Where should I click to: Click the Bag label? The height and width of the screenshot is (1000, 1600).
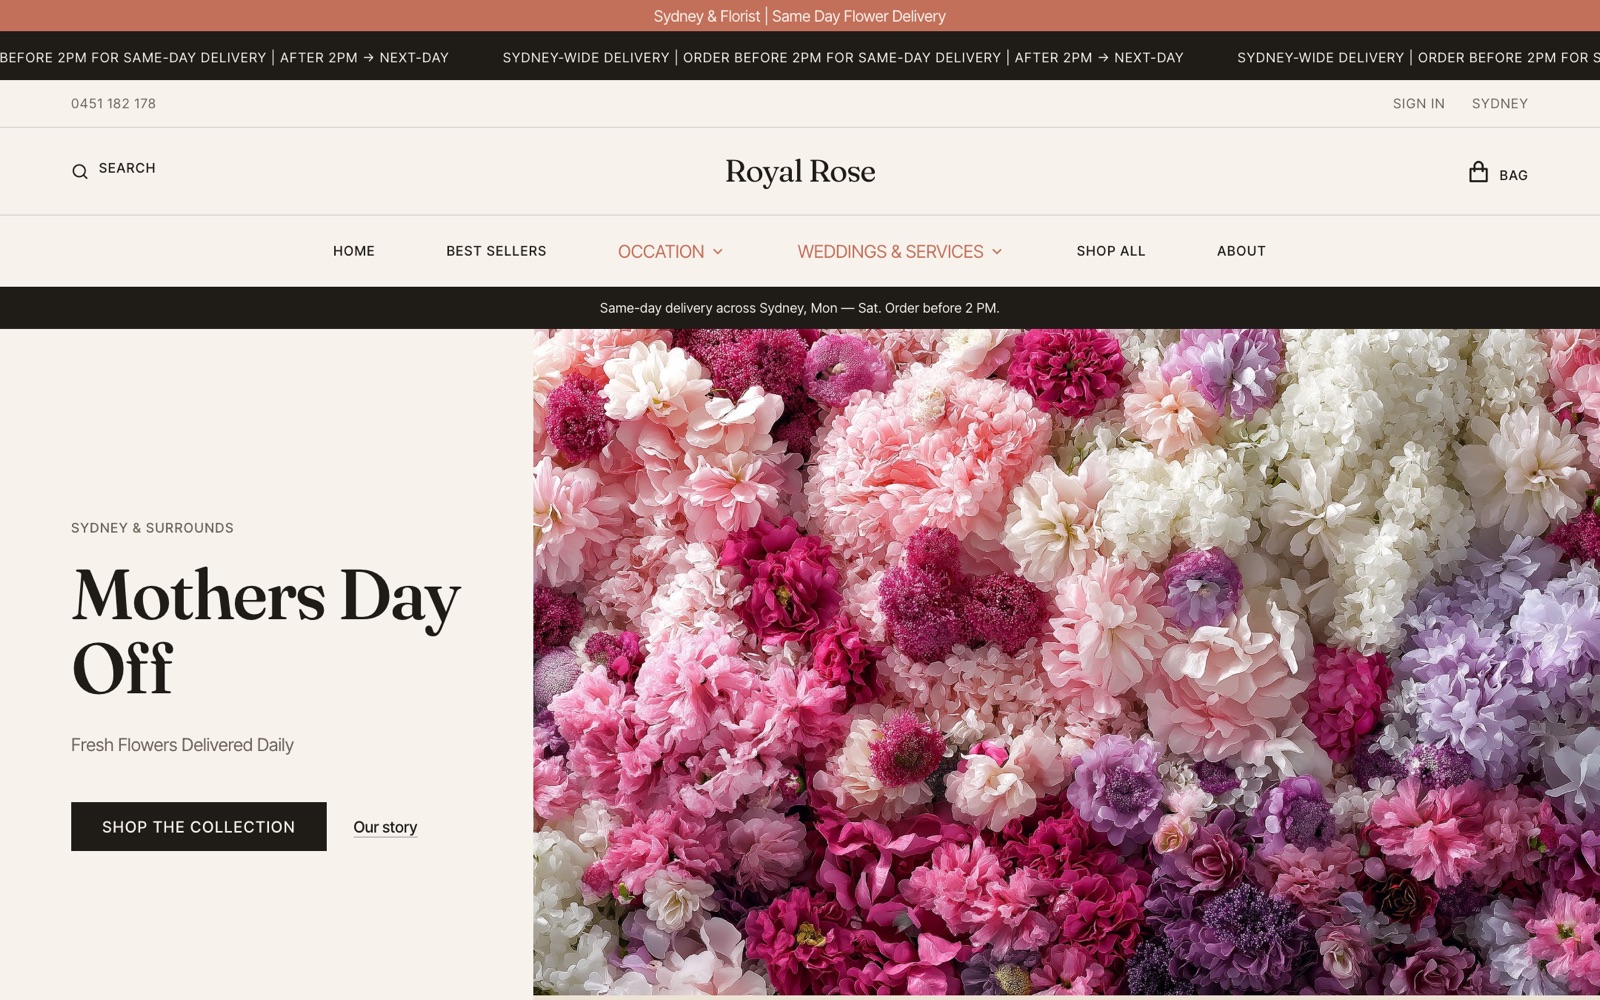point(1513,175)
